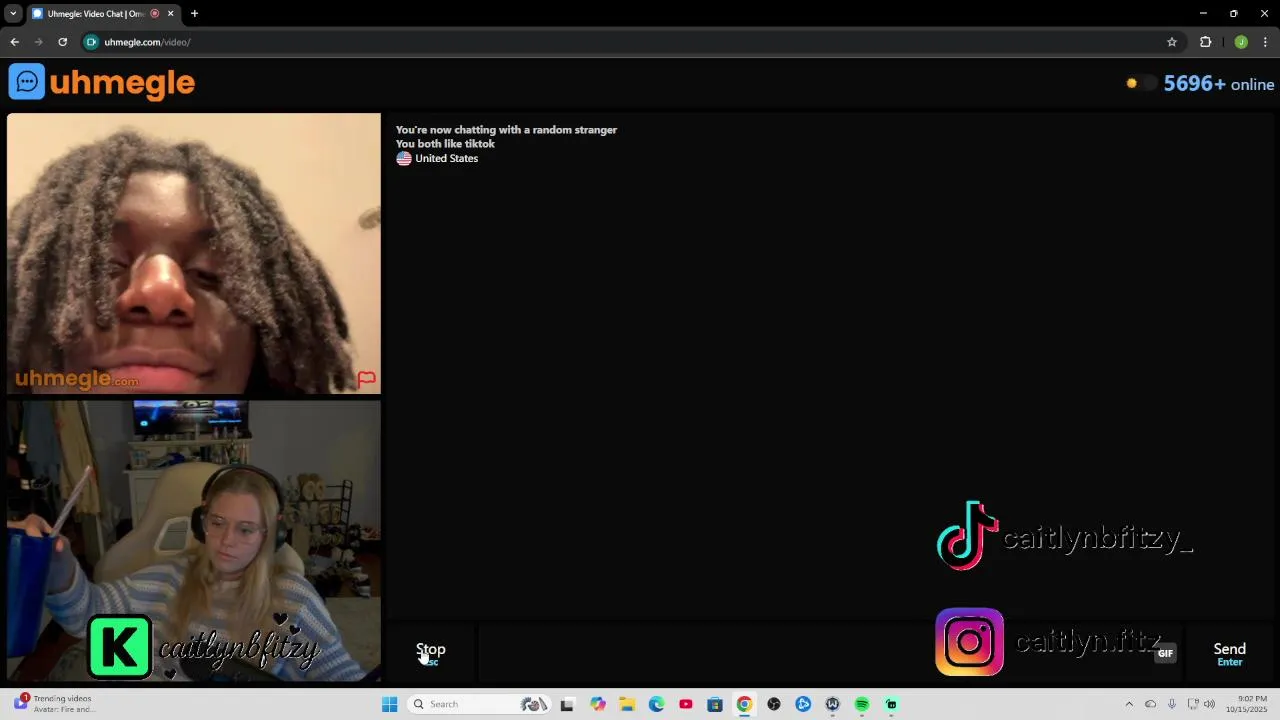Open Spotify from the taskbar
1280x720 pixels.
pos(862,704)
